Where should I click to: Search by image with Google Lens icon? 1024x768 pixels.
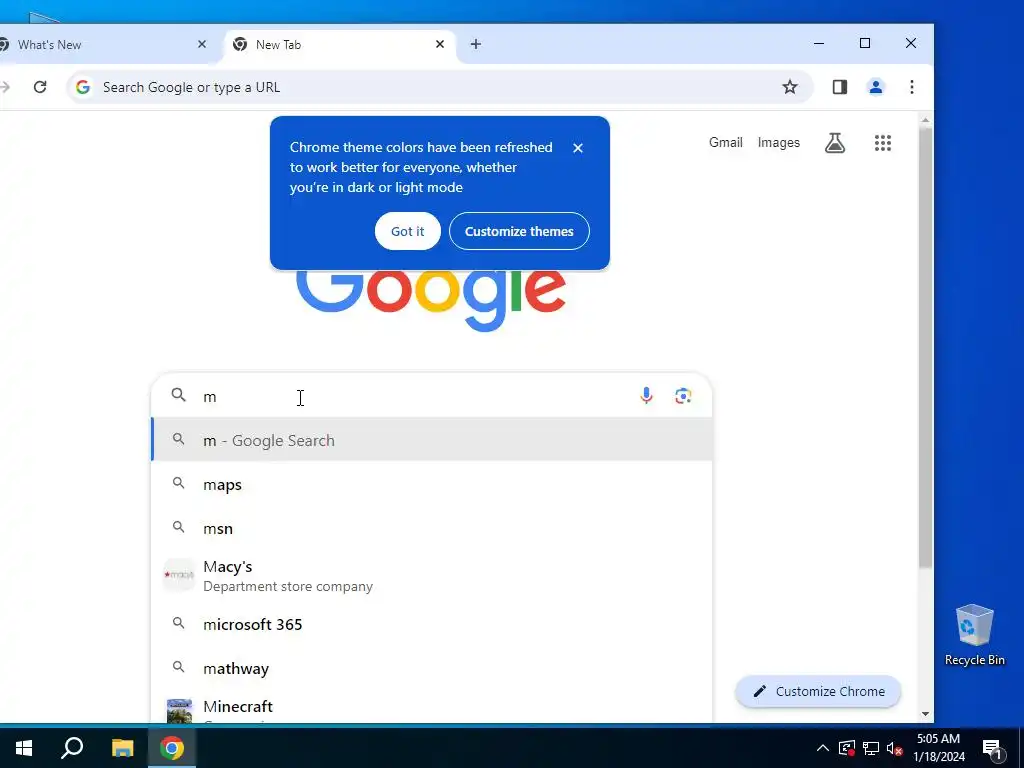[x=683, y=396]
